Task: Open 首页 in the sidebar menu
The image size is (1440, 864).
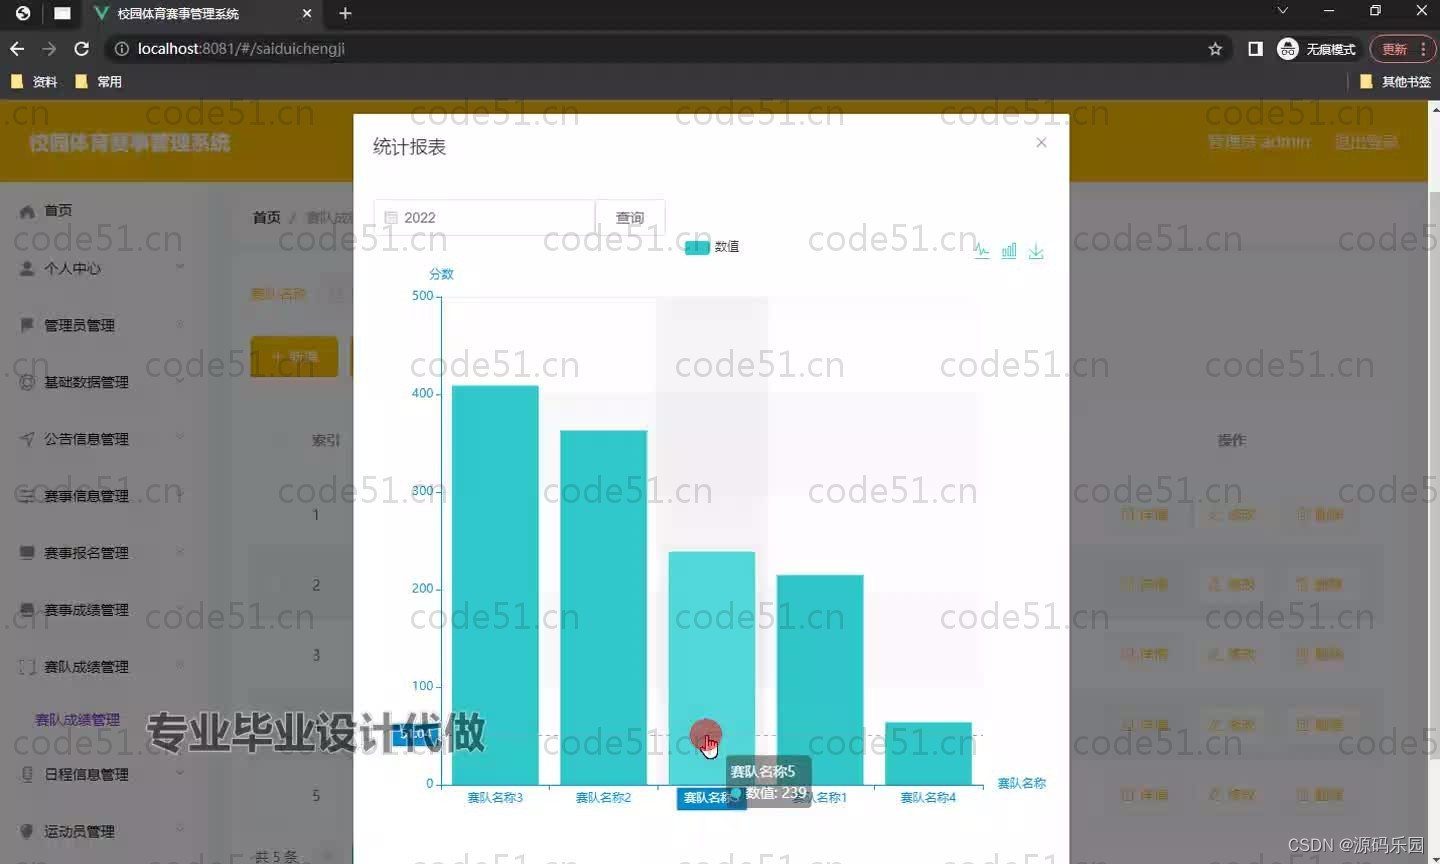Action: click(x=58, y=211)
